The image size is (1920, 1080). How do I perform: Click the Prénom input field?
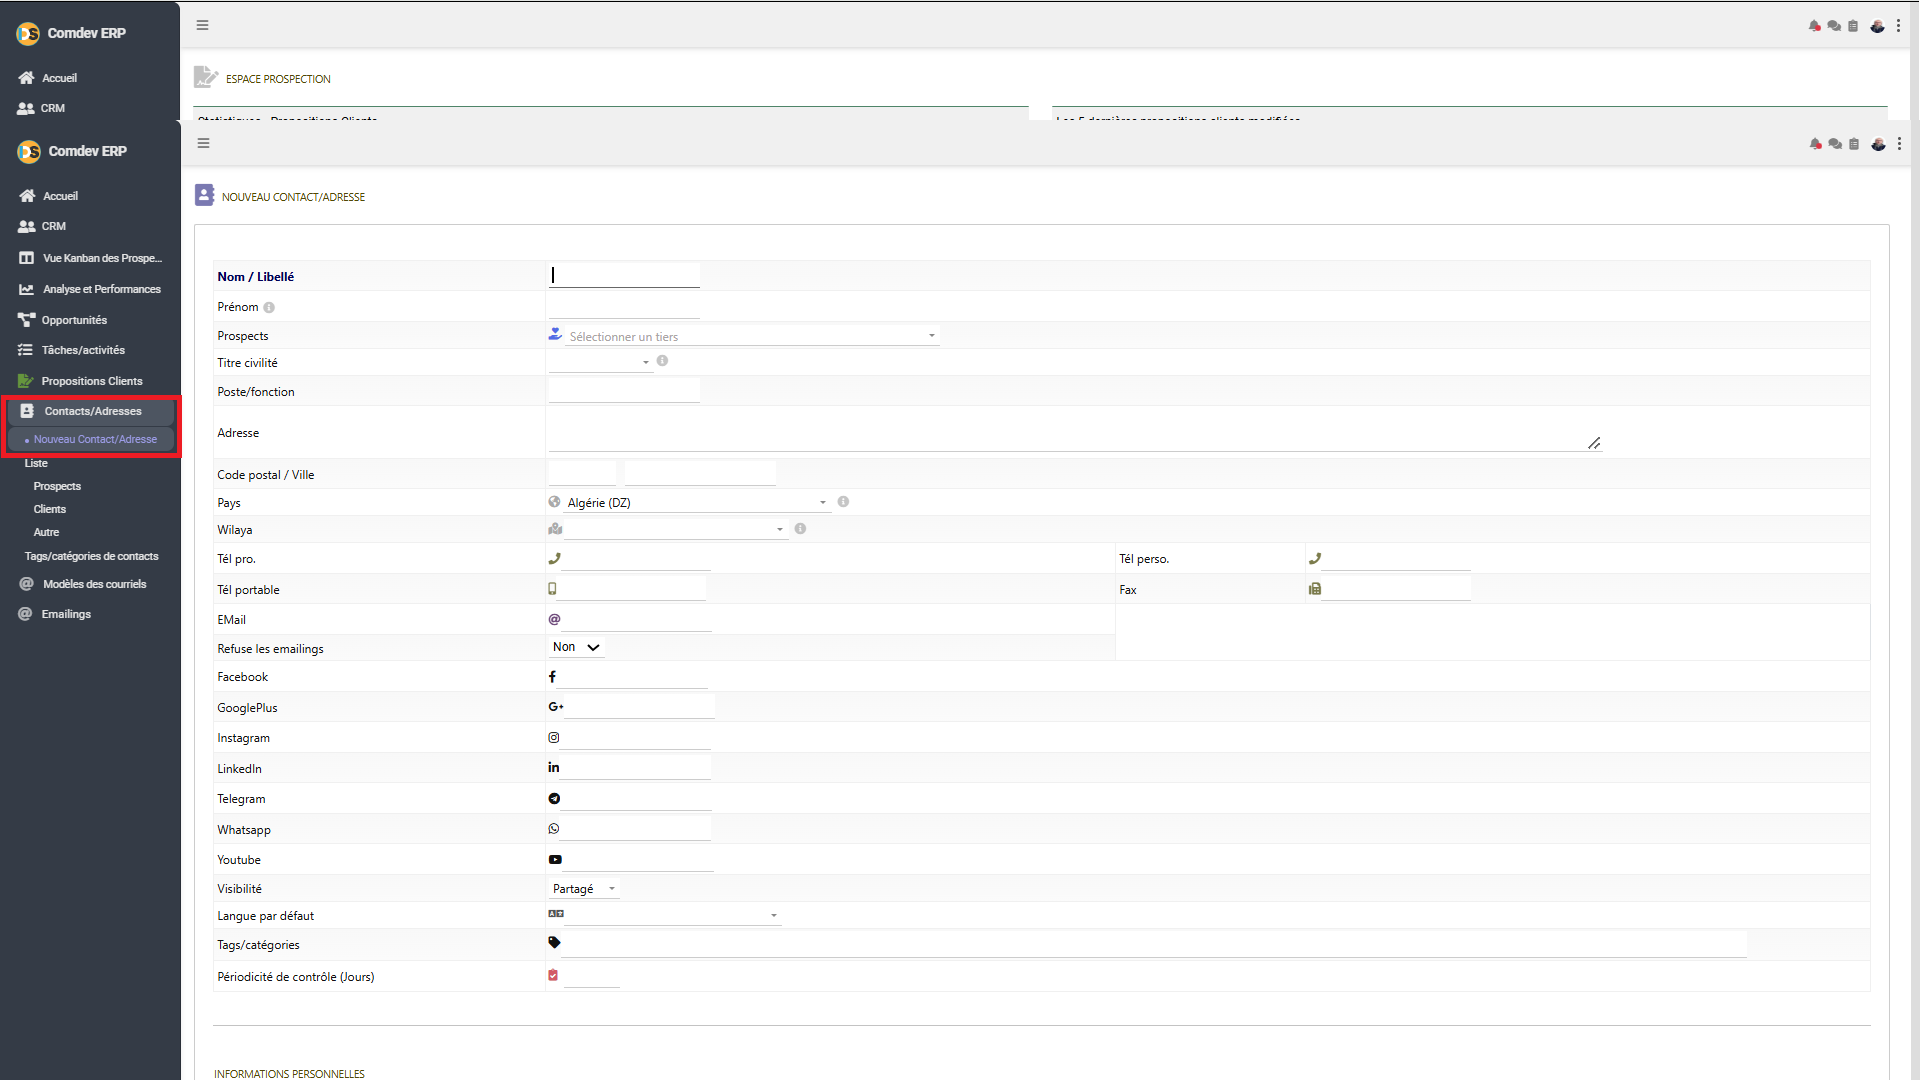[x=624, y=306]
